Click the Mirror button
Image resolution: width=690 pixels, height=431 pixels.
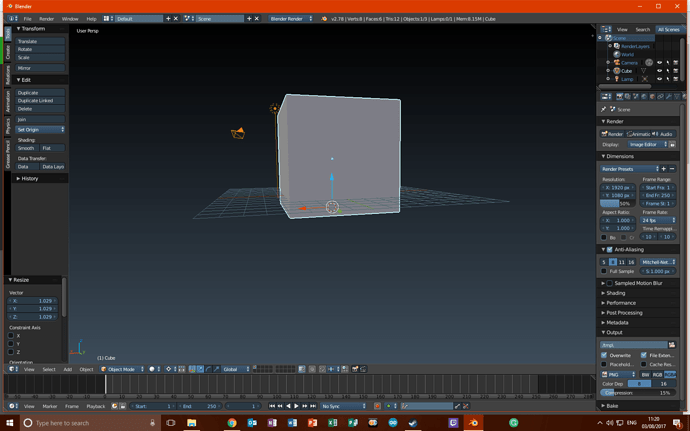[x=40, y=68]
